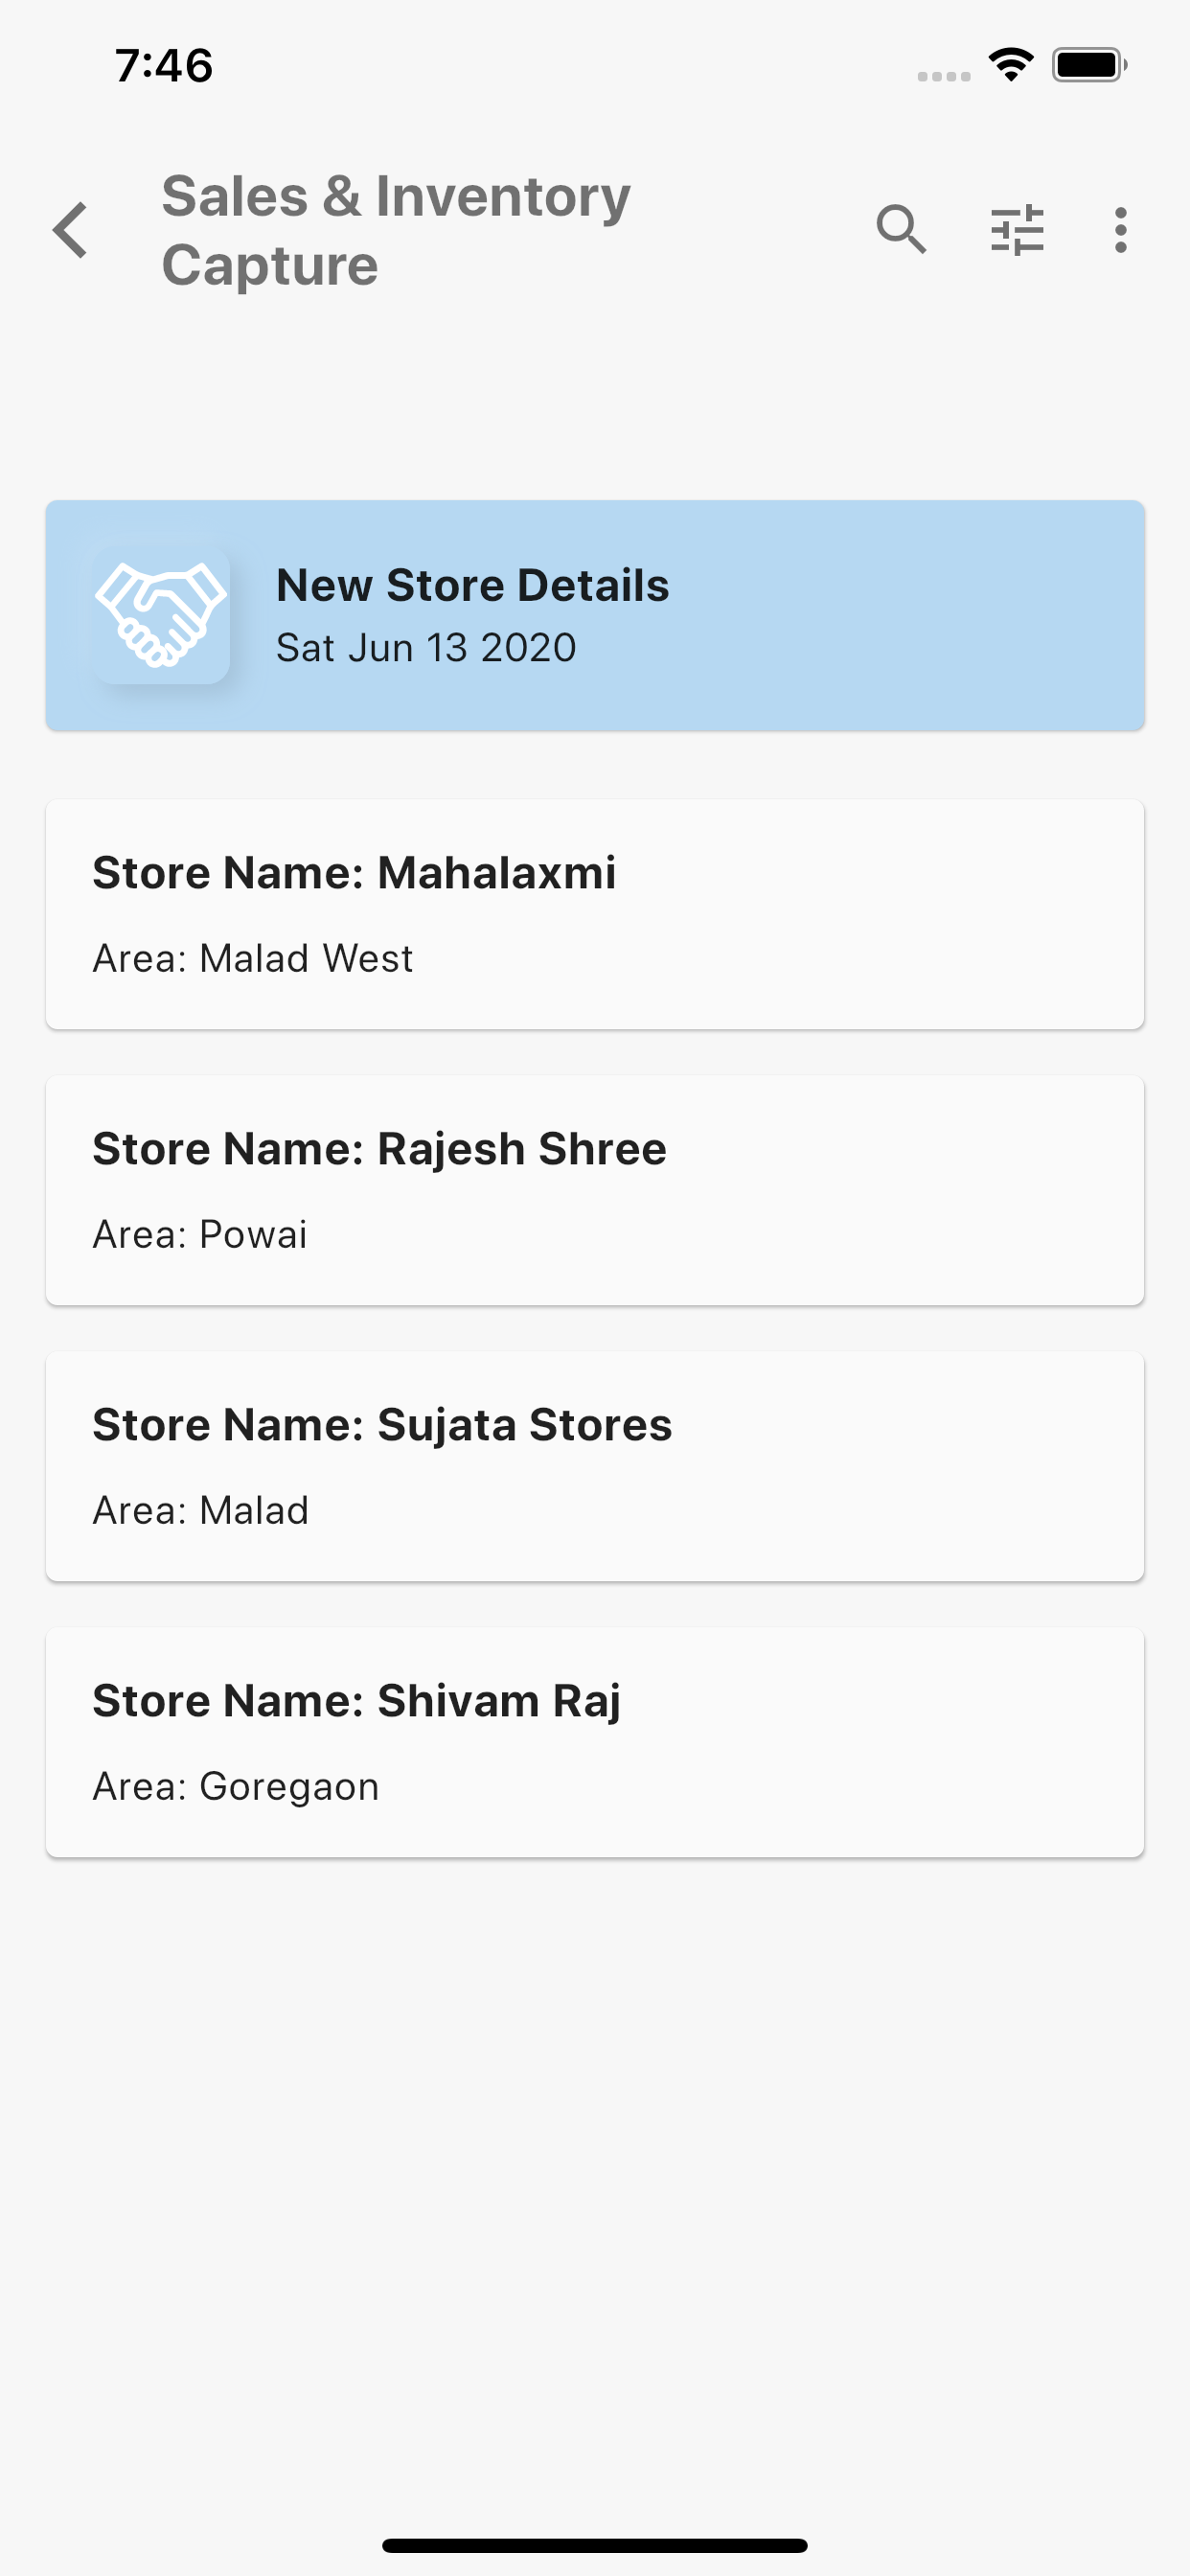Select the New Store Details banner
Screen dimensions: 1190x2576
point(595,615)
